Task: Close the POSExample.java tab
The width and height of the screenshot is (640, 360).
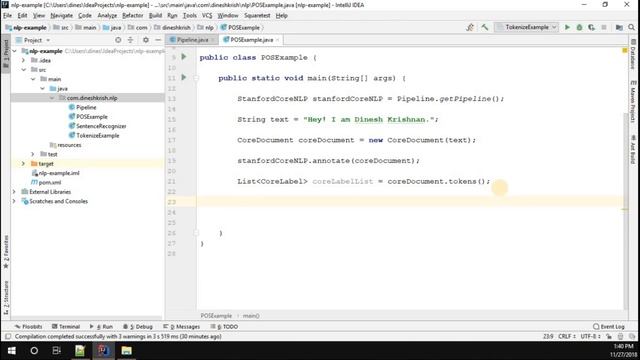Action: point(278,40)
